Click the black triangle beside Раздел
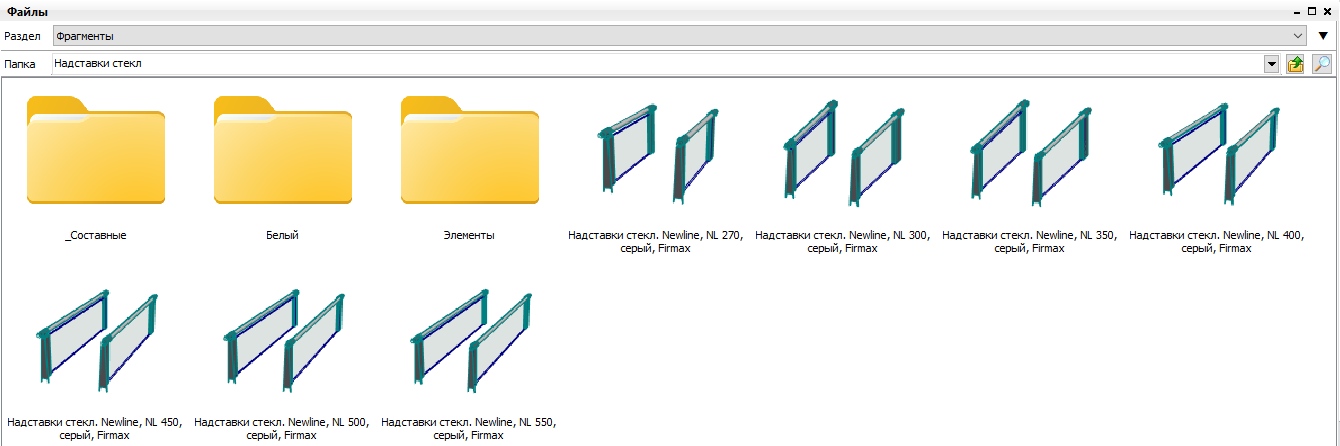The image size is (1340, 446). pyautogui.click(x=1323, y=36)
